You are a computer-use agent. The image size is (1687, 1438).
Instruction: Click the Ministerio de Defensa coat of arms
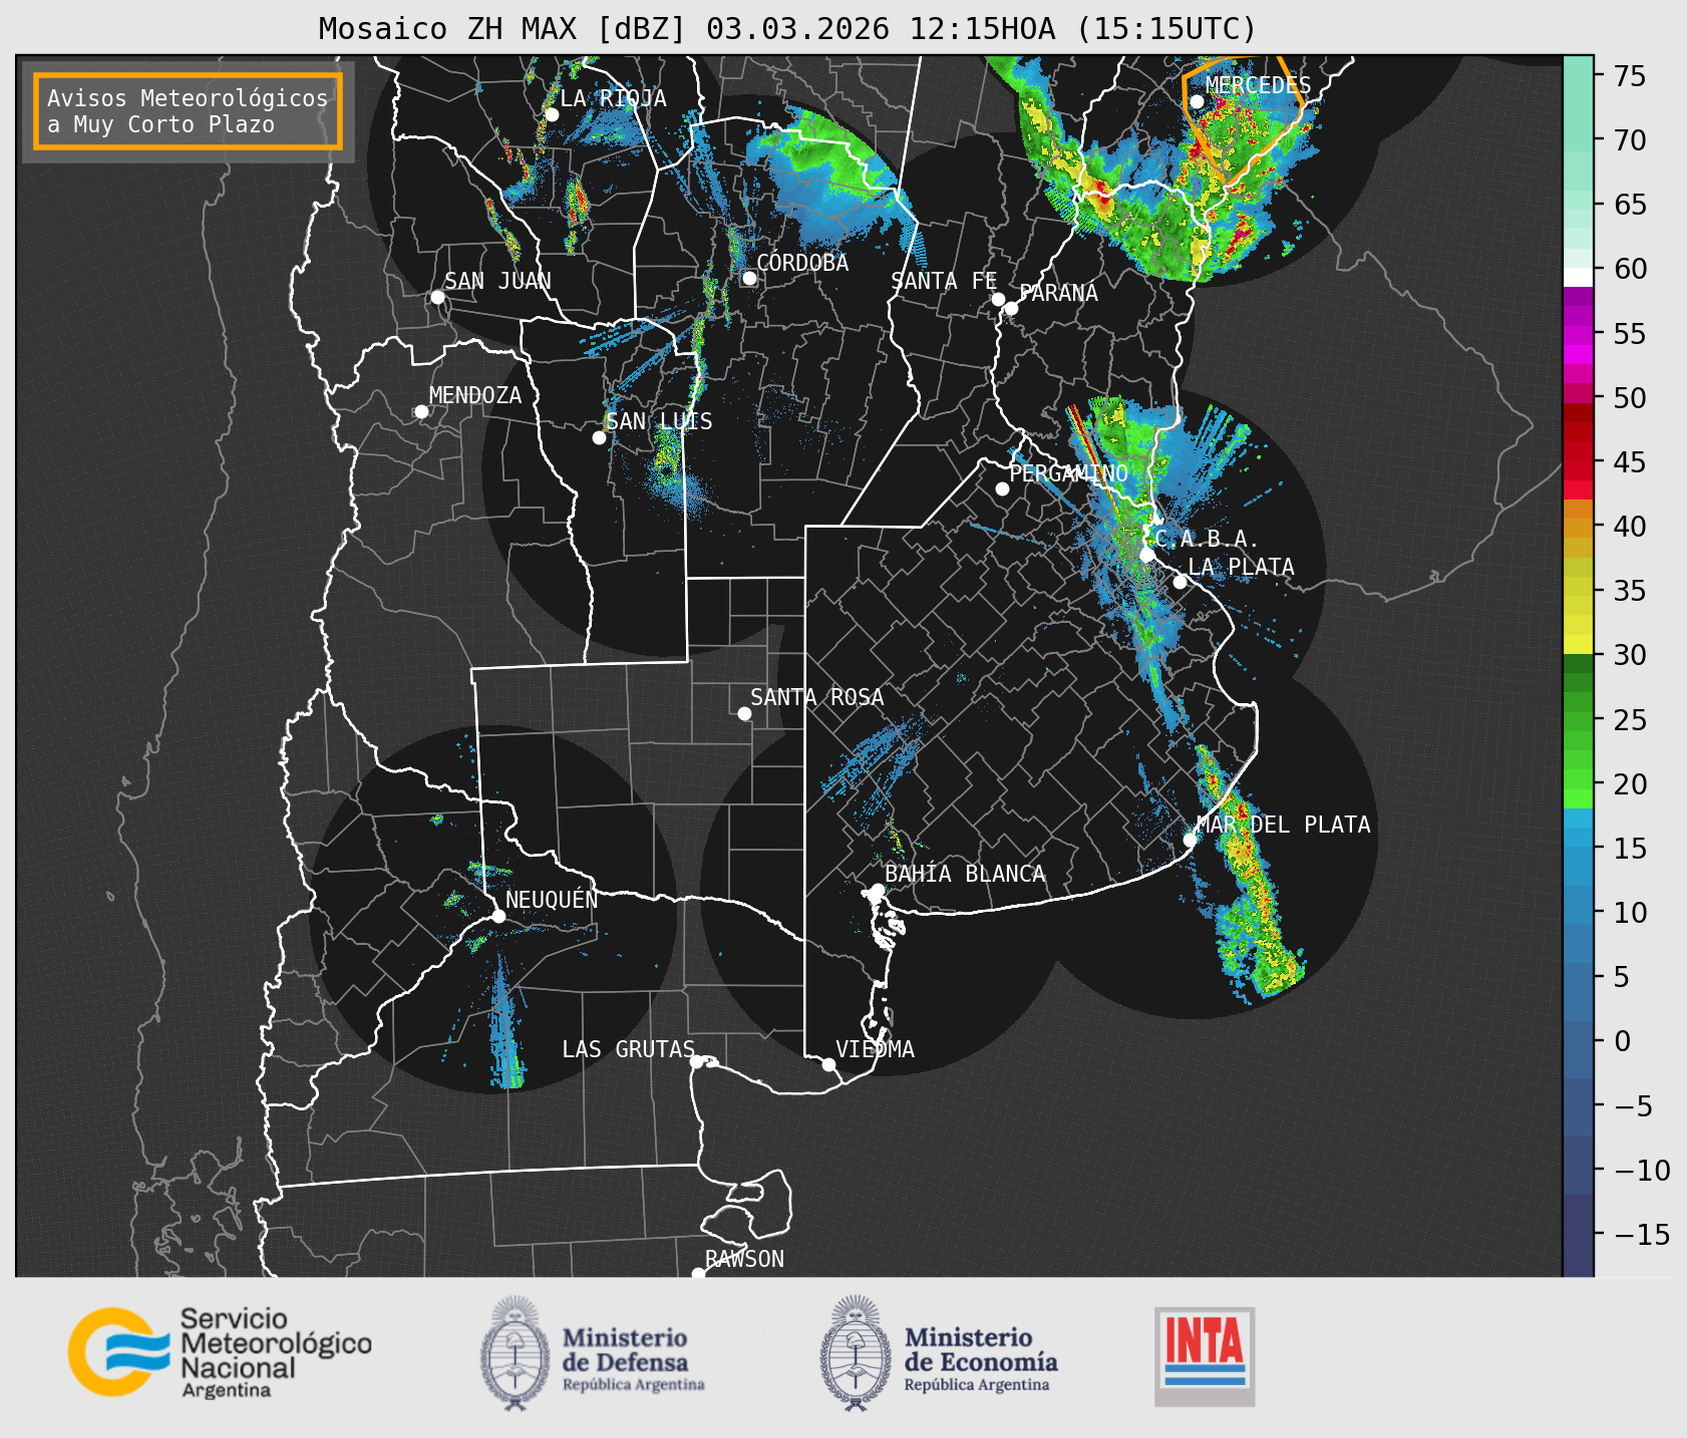pos(515,1353)
